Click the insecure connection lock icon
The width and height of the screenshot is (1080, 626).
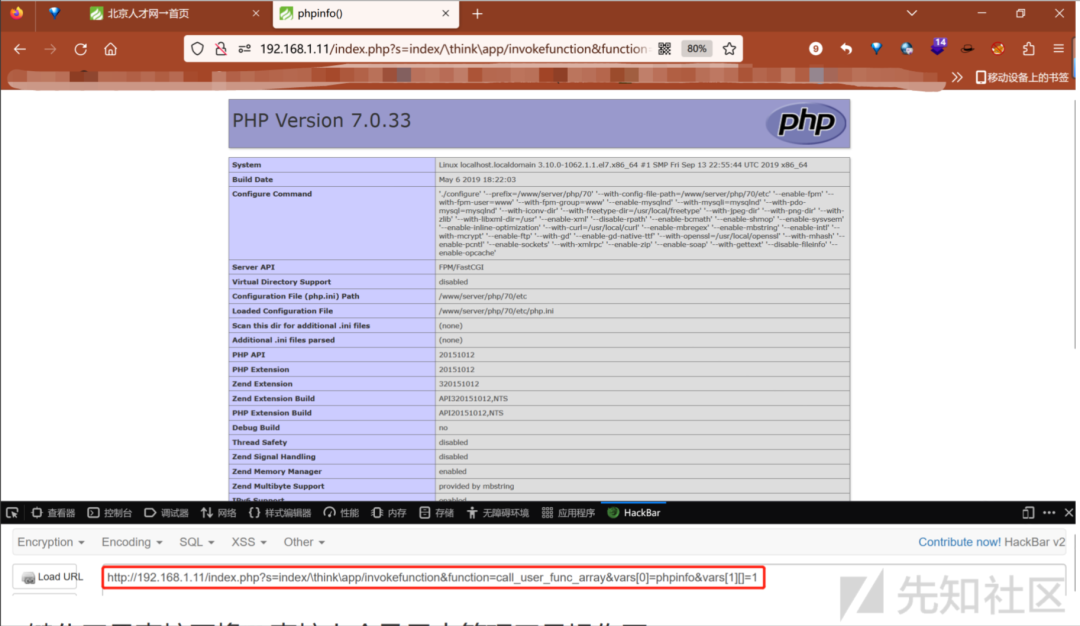coord(220,49)
